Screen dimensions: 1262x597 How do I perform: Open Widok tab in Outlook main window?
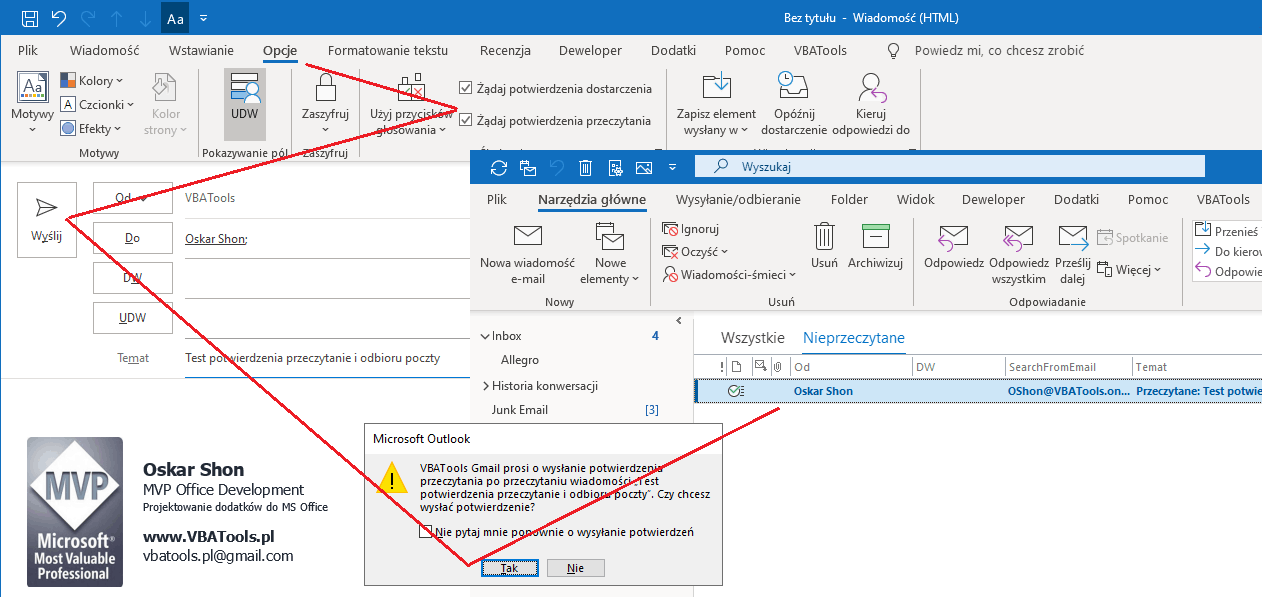915,199
